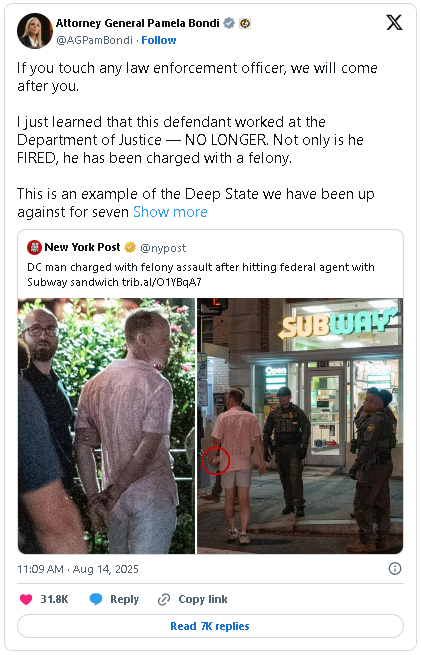Open the 11:09 AM Aug 14, 2025 timestamp
Viewport: 421px width, 655px height.
(78, 569)
